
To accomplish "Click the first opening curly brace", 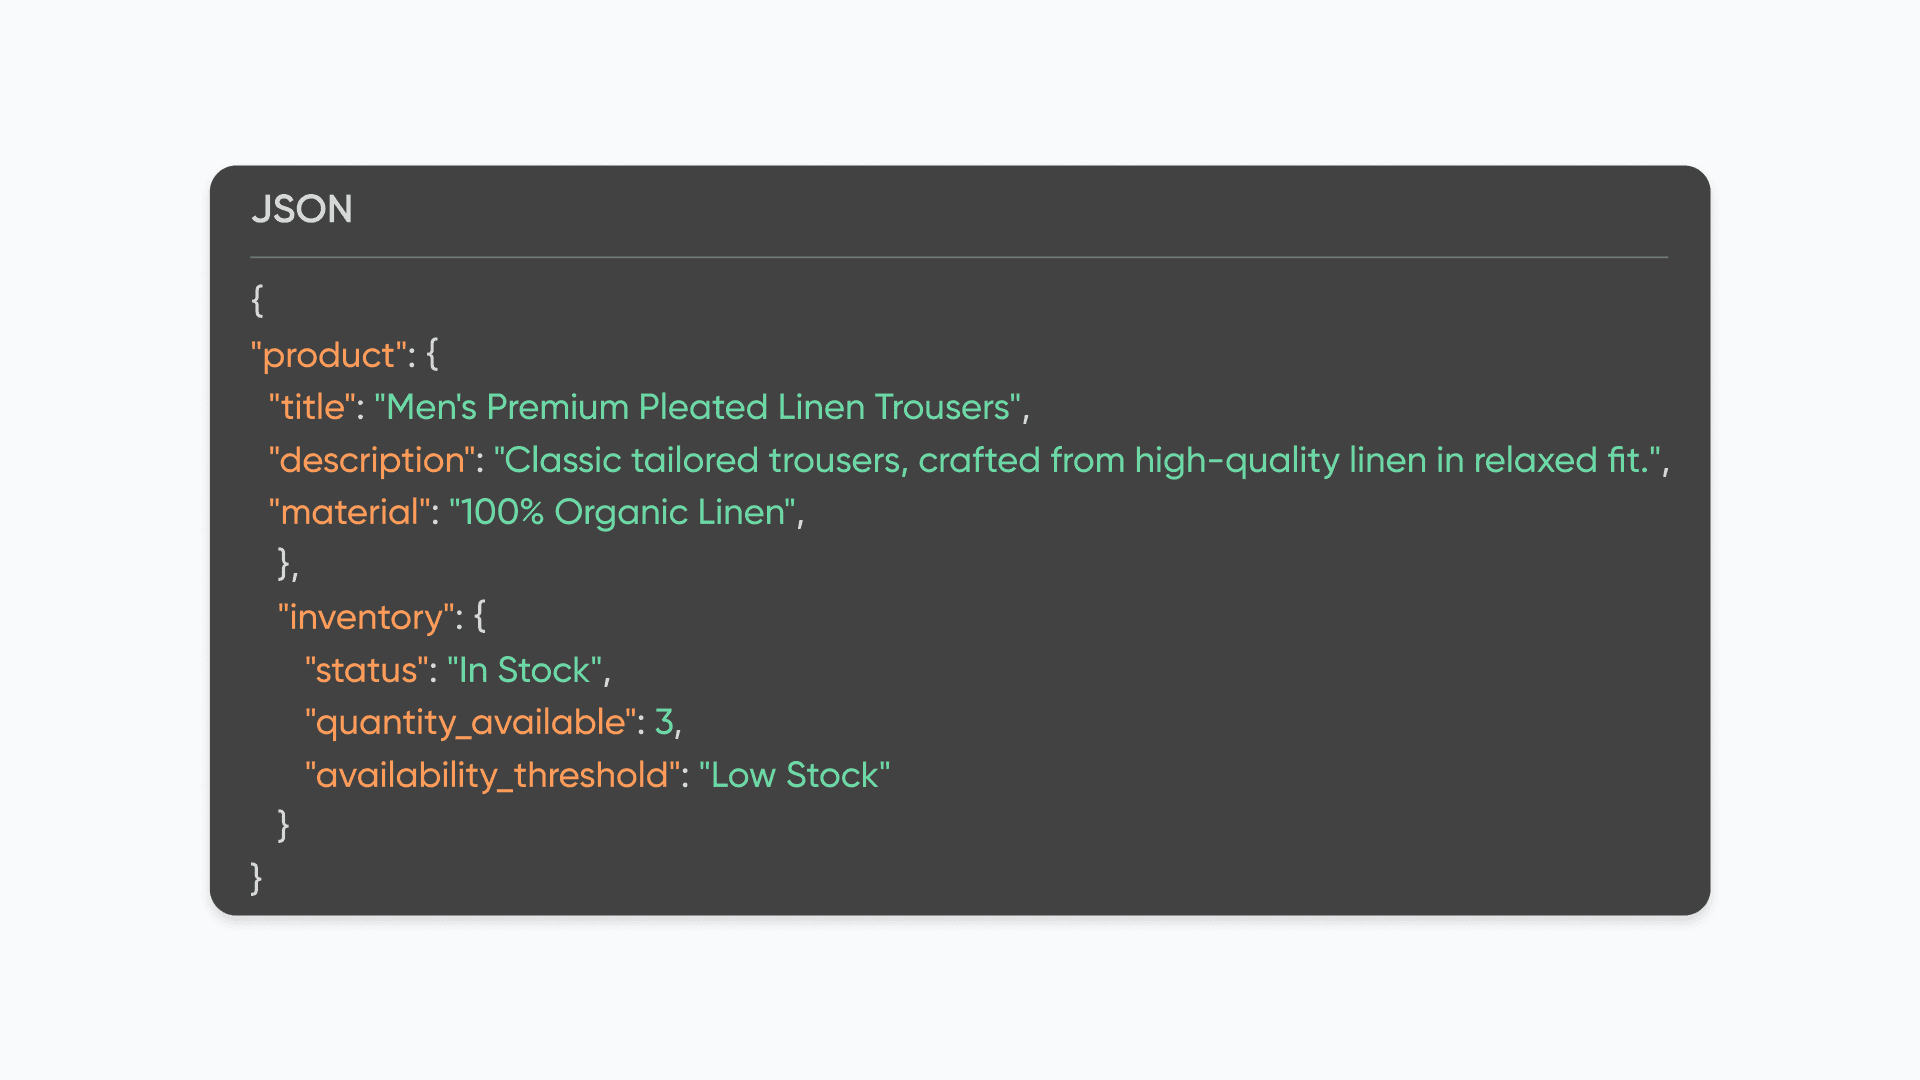I will (x=257, y=300).
